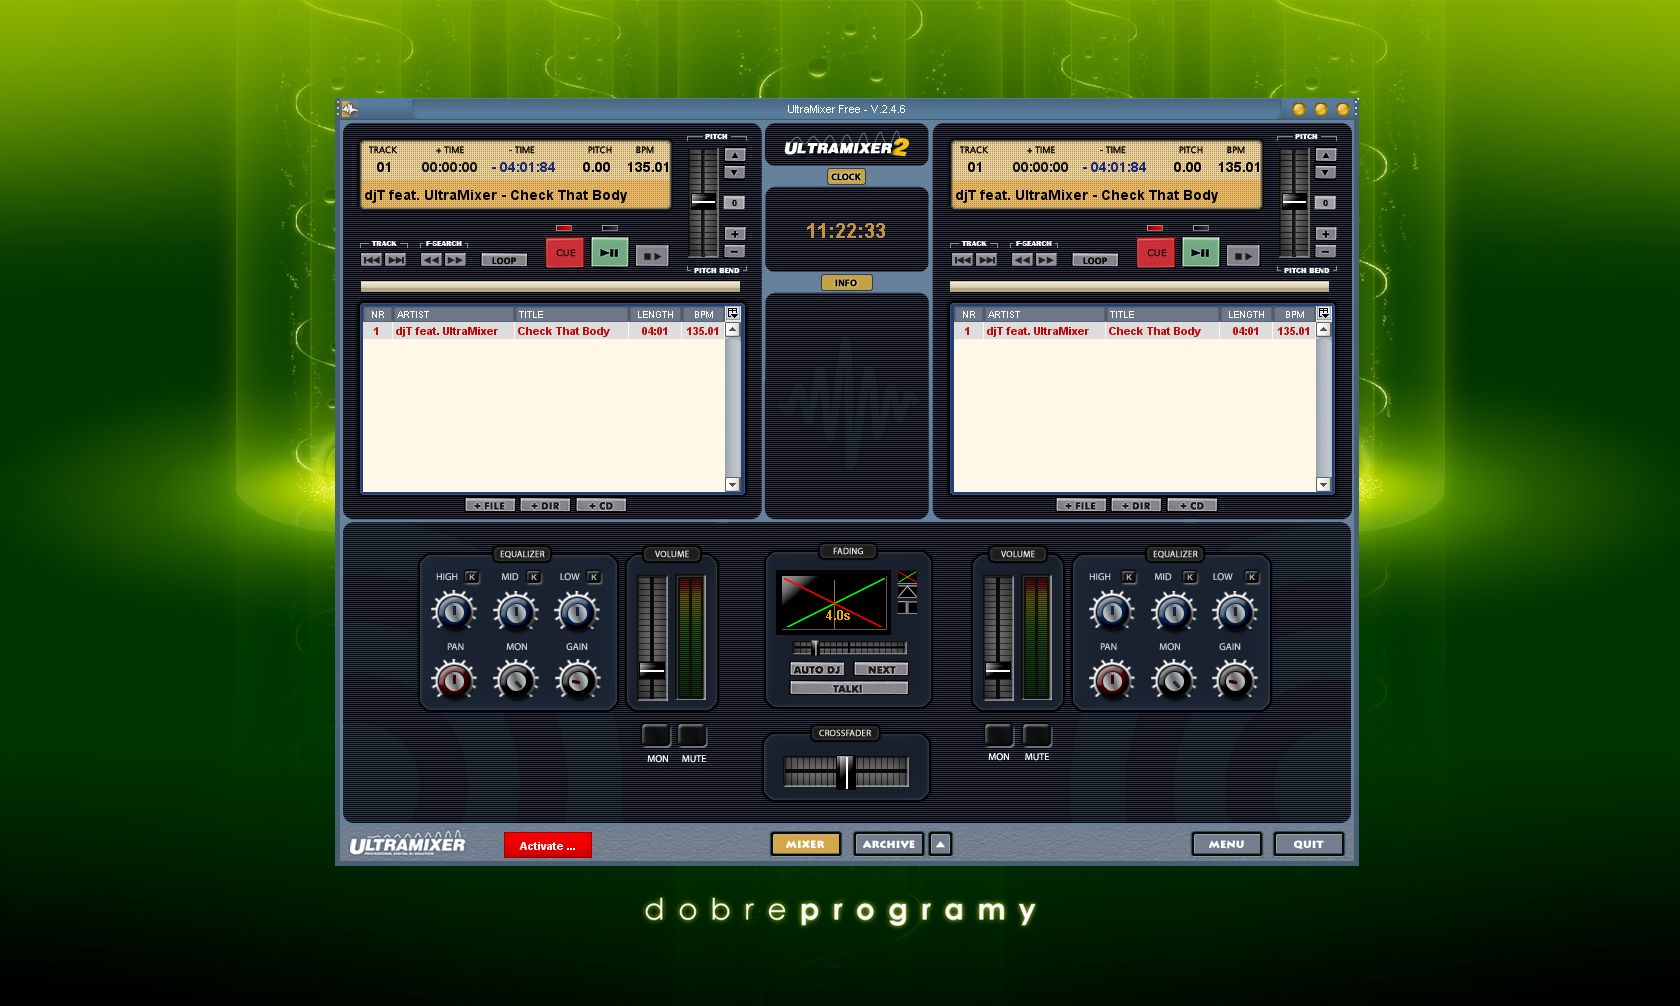Image resolution: width=1680 pixels, height=1006 pixels.
Task: Sort right playlist by LENGTH column
Action: click(x=1246, y=314)
